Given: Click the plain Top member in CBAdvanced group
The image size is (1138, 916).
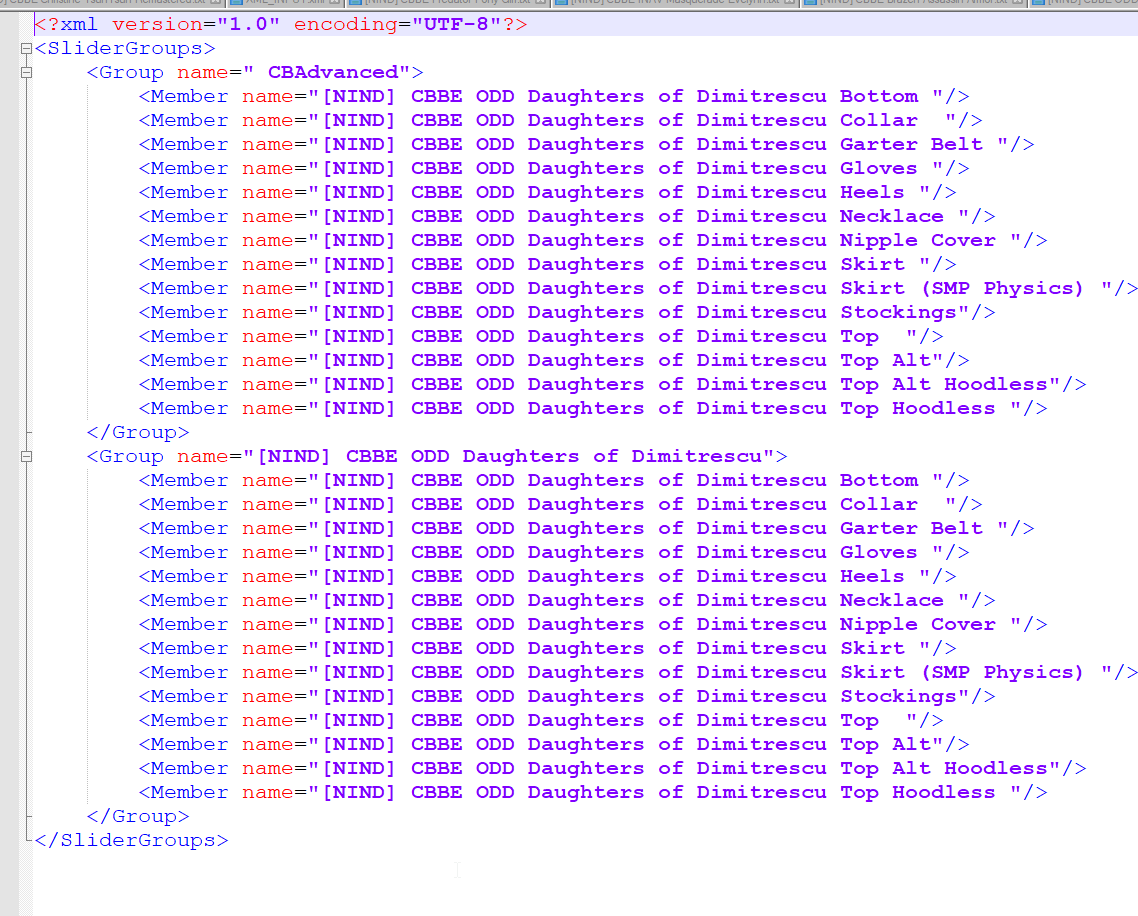Looking at the screenshot, I should (x=541, y=336).
